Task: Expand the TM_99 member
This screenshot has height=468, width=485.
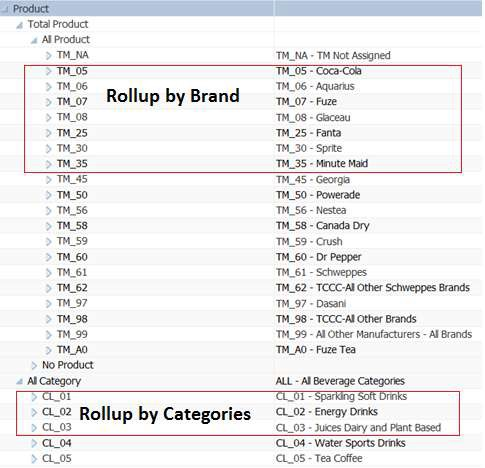Action: pyautogui.click(x=49, y=335)
